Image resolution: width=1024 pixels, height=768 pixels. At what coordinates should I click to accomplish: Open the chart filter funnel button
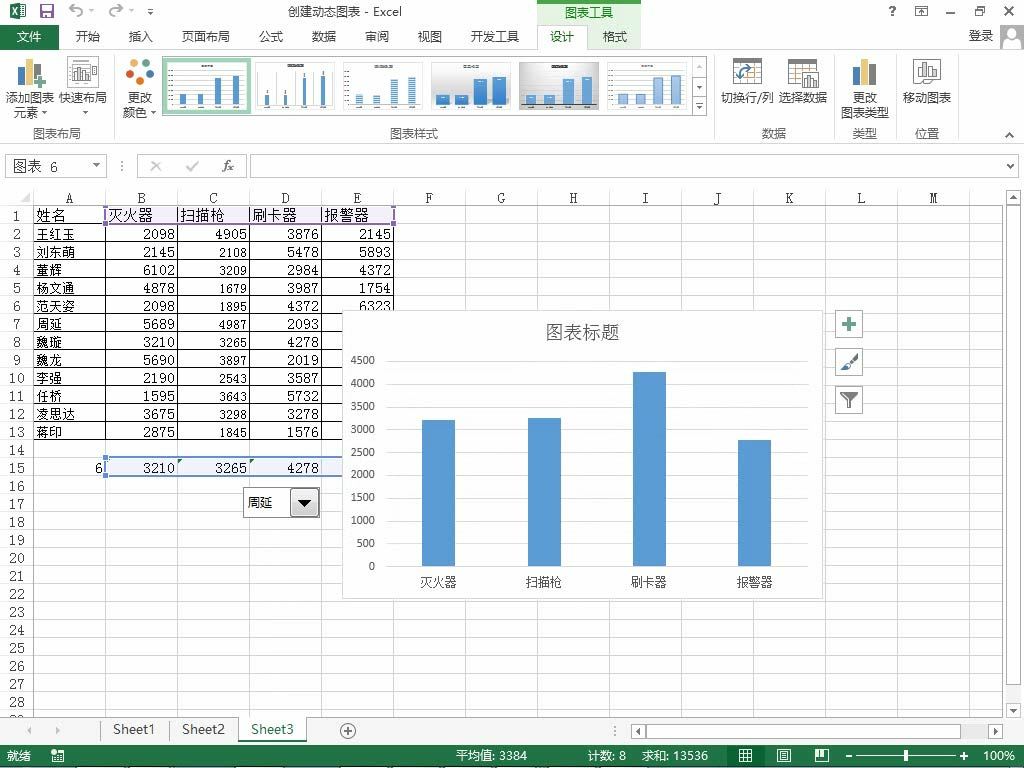click(848, 400)
